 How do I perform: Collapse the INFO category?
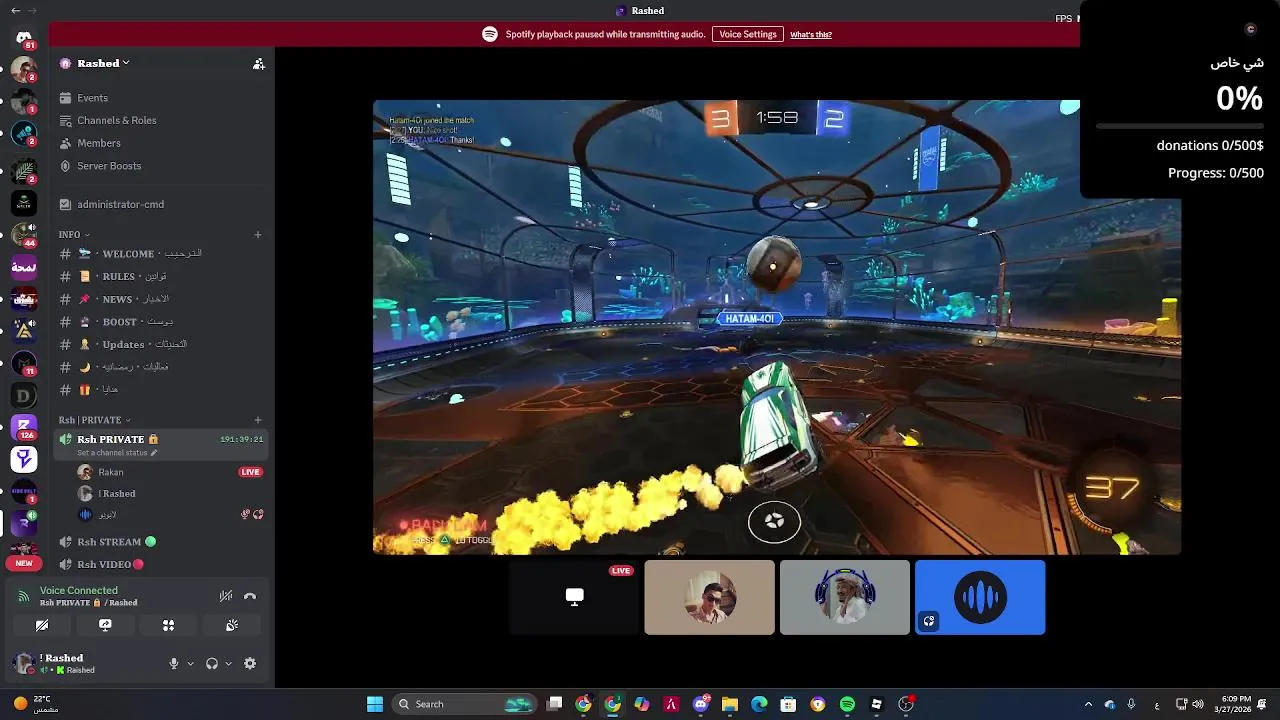click(x=73, y=234)
